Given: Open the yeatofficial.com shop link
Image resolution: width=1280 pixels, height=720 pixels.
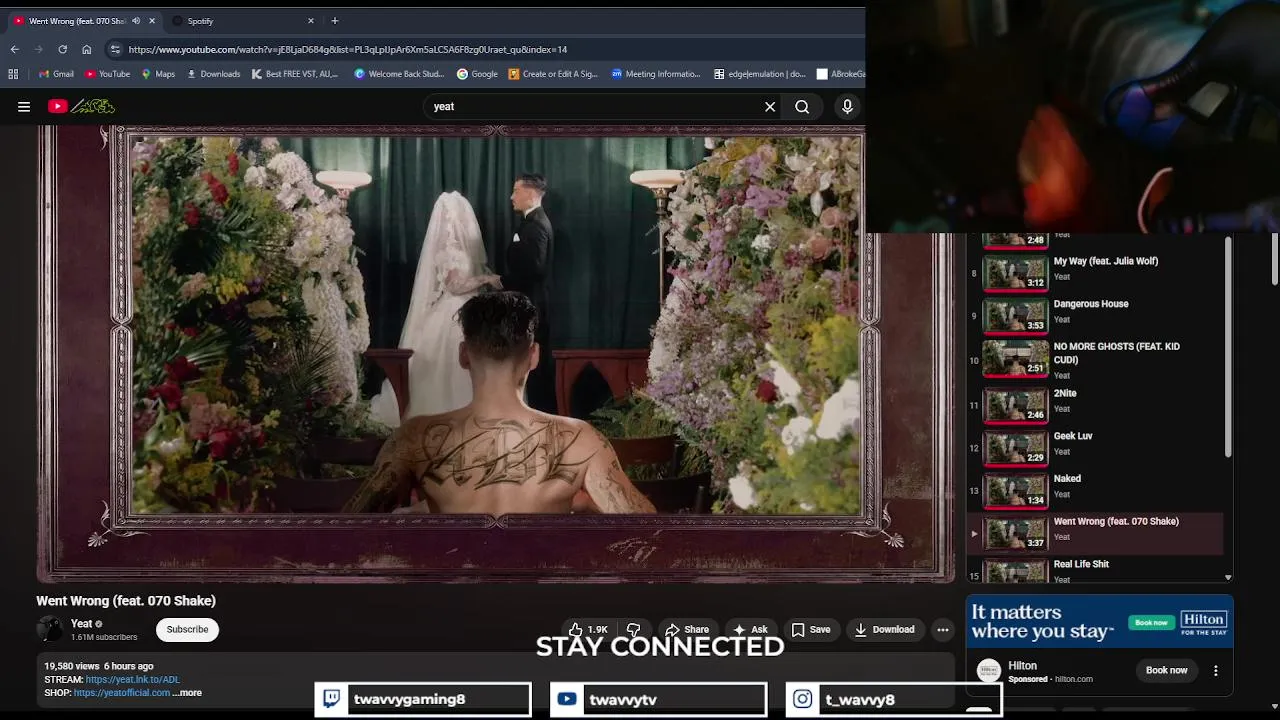Looking at the screenshot, I should click(x=121, y=693).
